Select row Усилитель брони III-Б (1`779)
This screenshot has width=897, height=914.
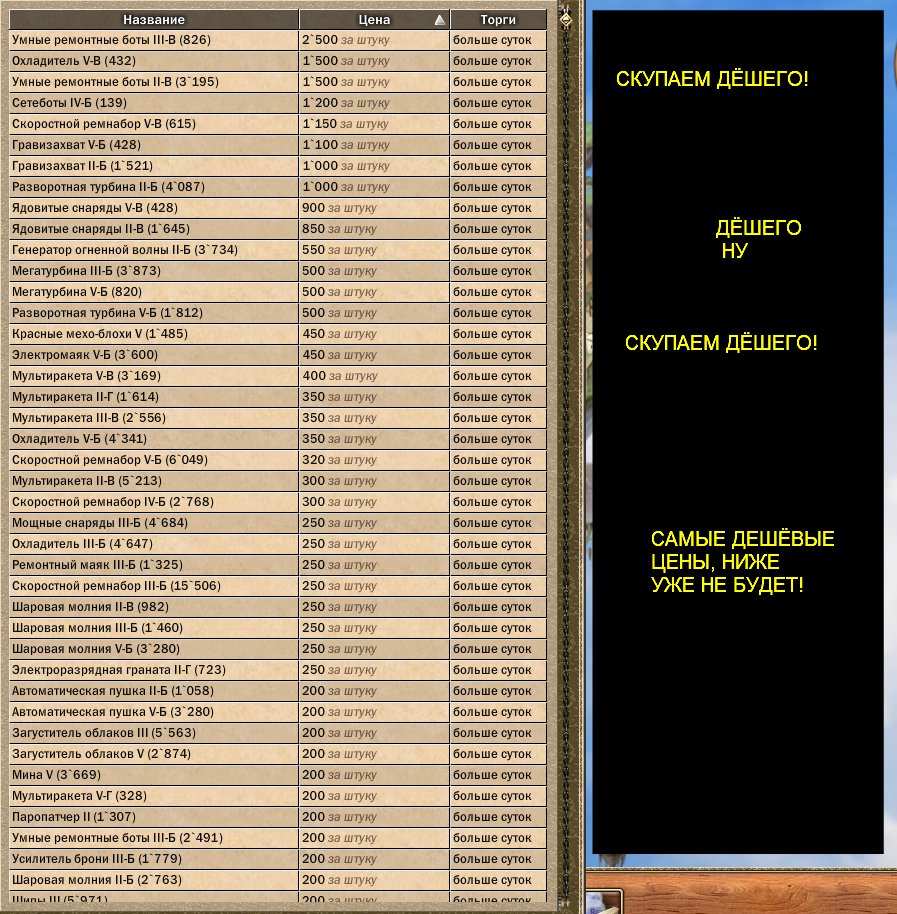pos(278,859)
